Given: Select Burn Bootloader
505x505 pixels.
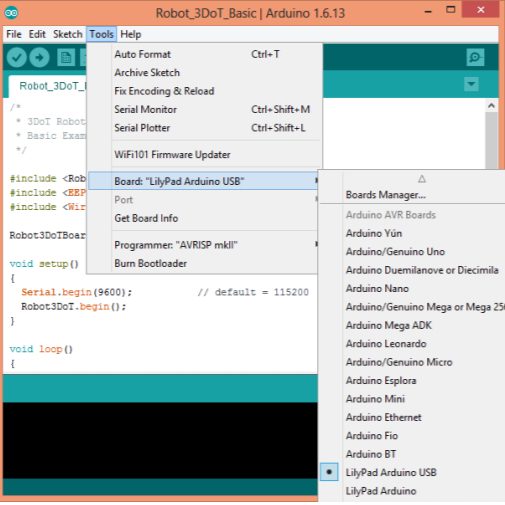Looking at the screenshot, I should coord(203,263).
